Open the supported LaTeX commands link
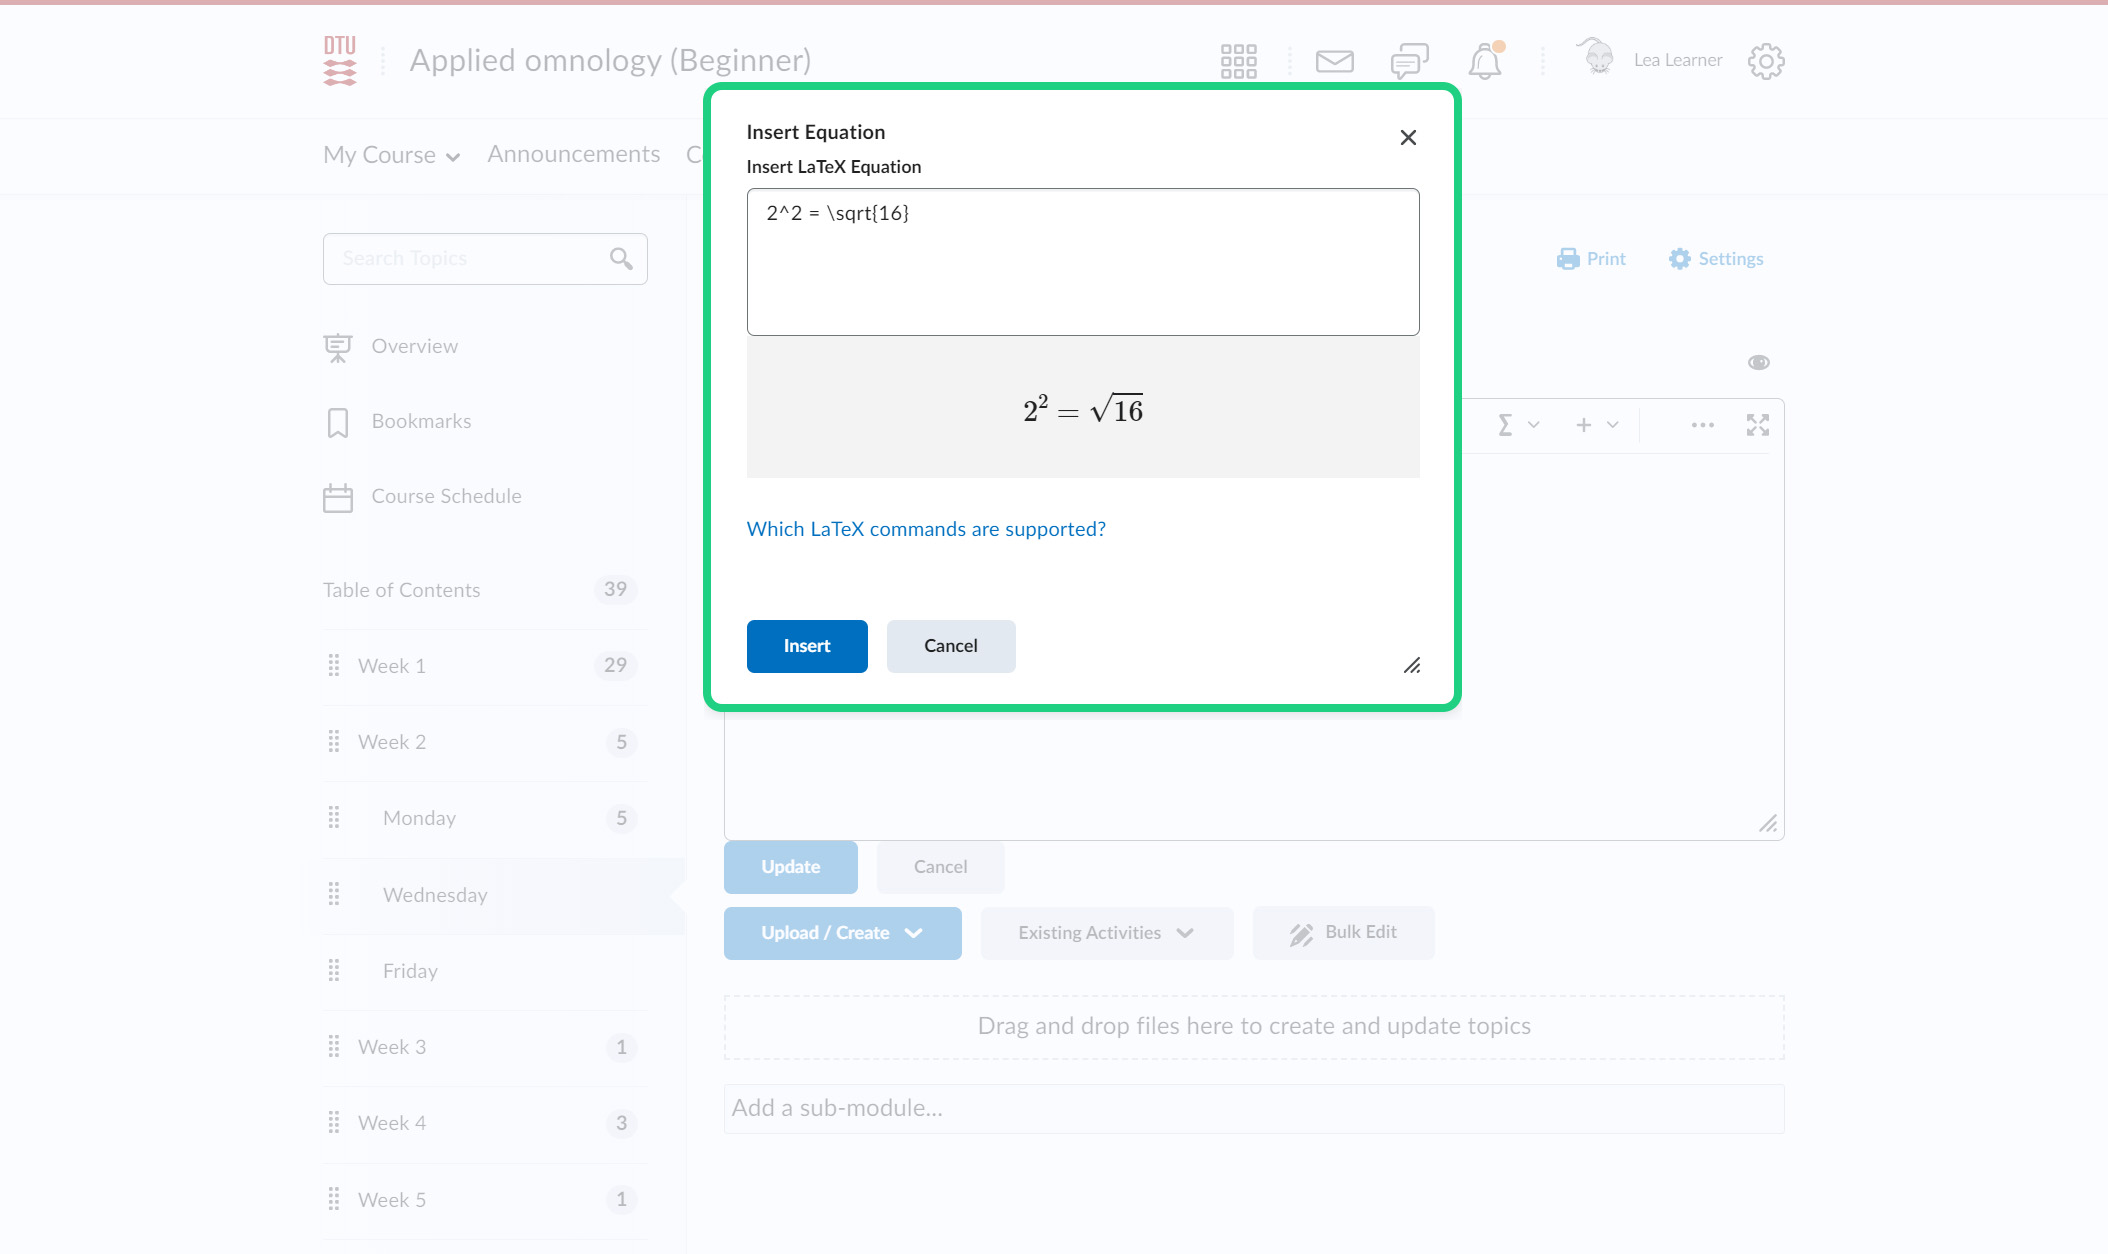The image size is (2108, 1254). tap(926, 529)
